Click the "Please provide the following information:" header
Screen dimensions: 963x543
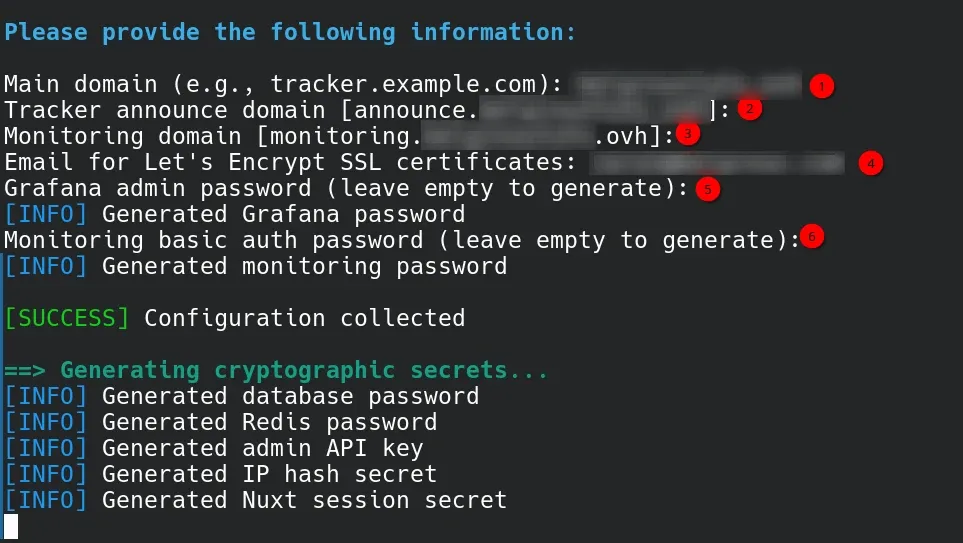pos(290,32)
